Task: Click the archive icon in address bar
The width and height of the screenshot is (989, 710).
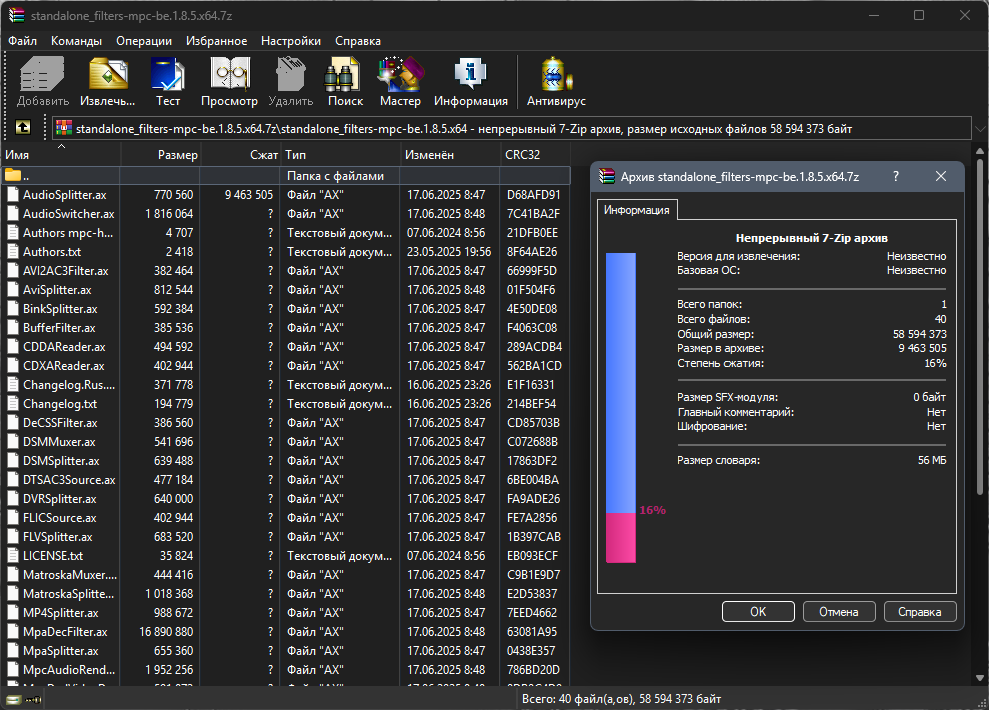Action: (x=64, y=129)
